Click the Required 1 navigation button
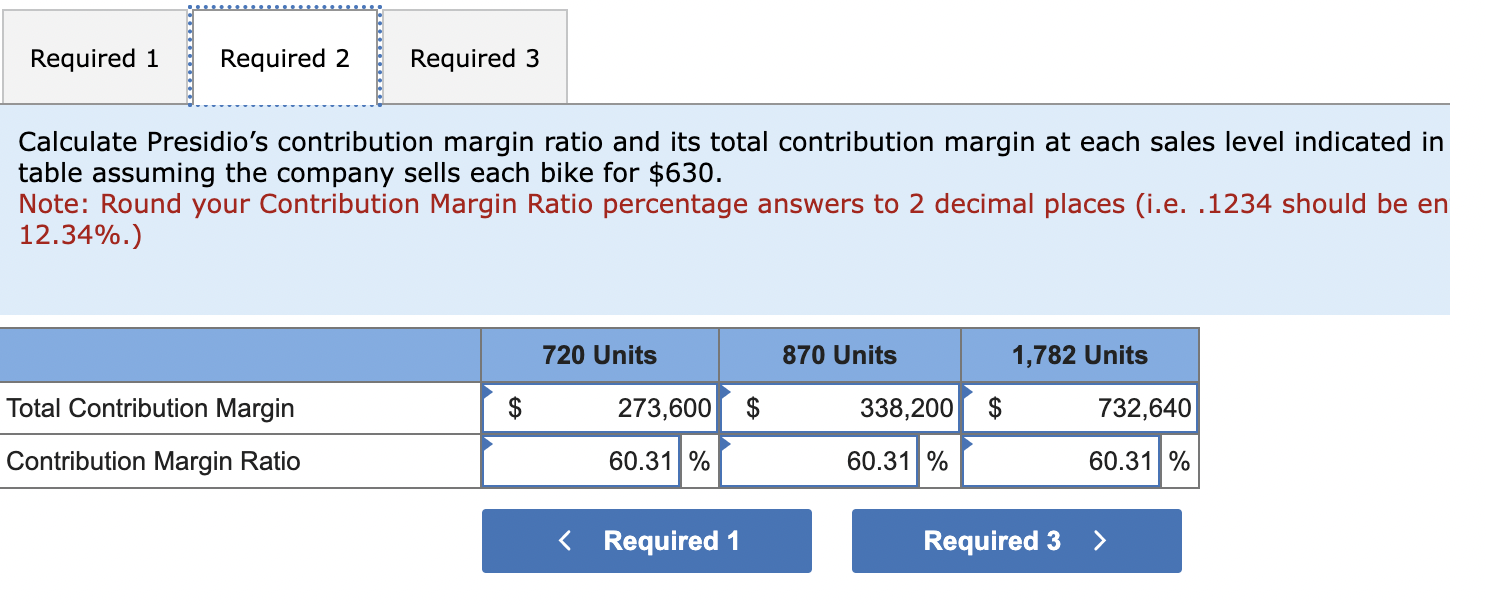The image size is (1486, 606). (x=646, y=541)
